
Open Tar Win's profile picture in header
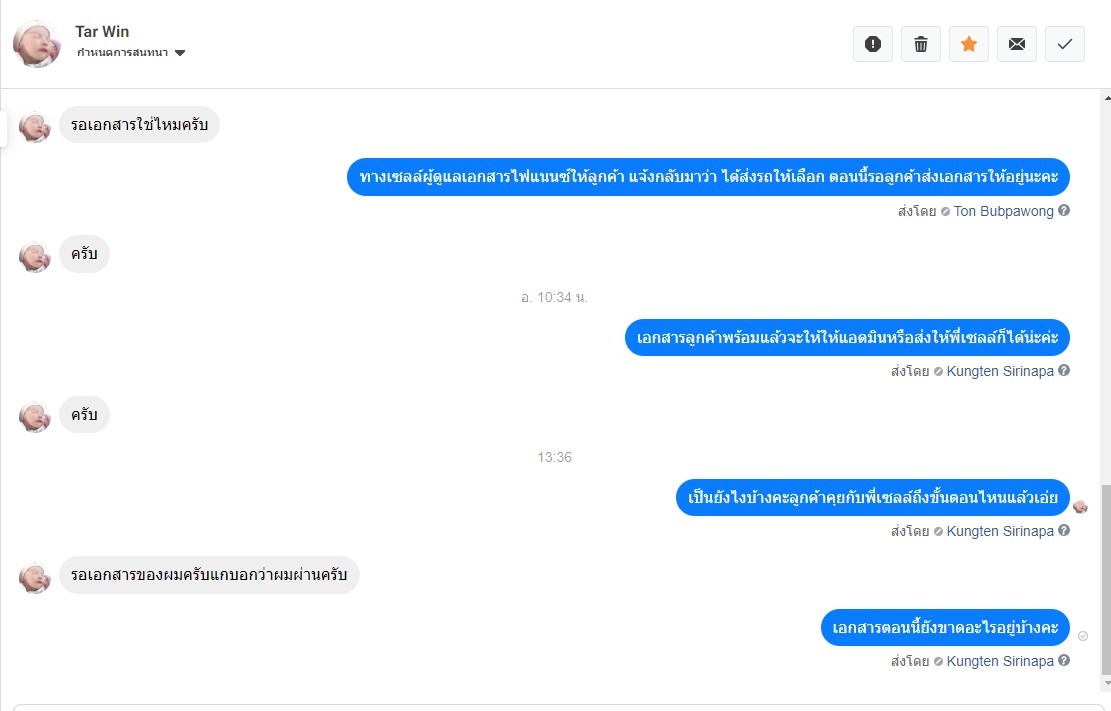(37, 43)
